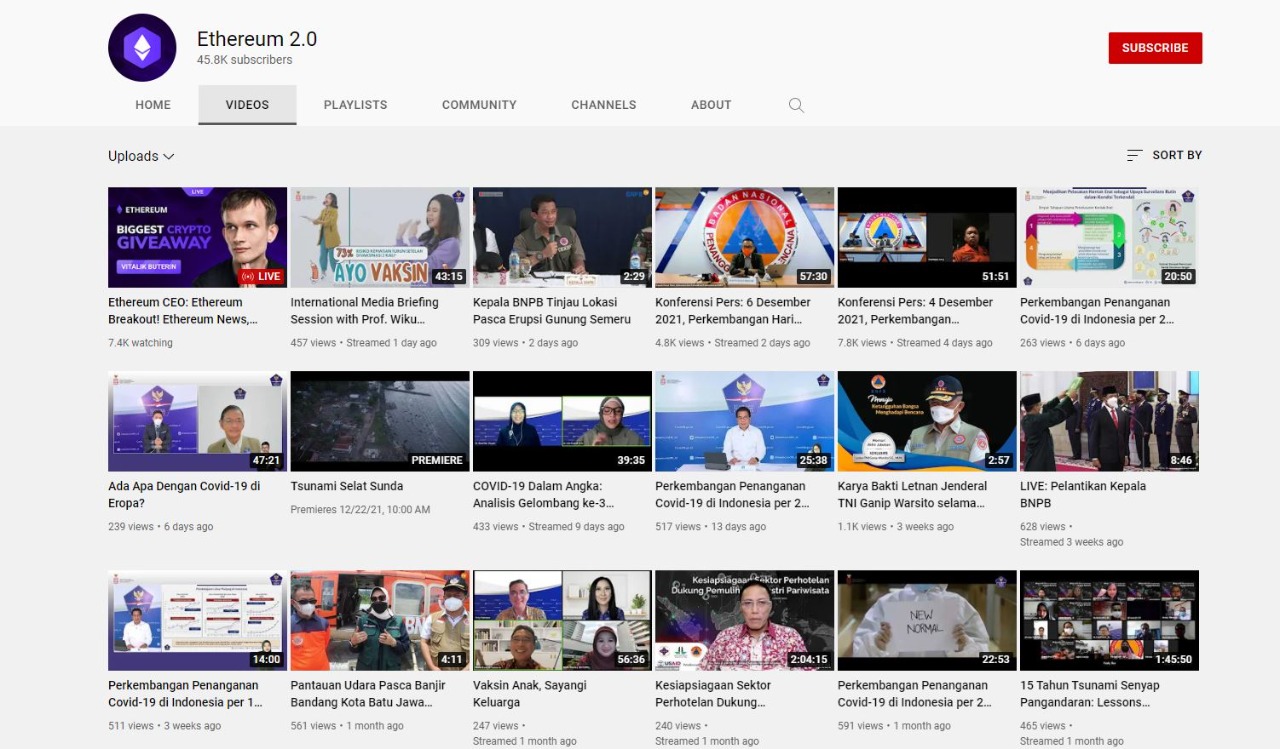Select the Videos tab

247,105
